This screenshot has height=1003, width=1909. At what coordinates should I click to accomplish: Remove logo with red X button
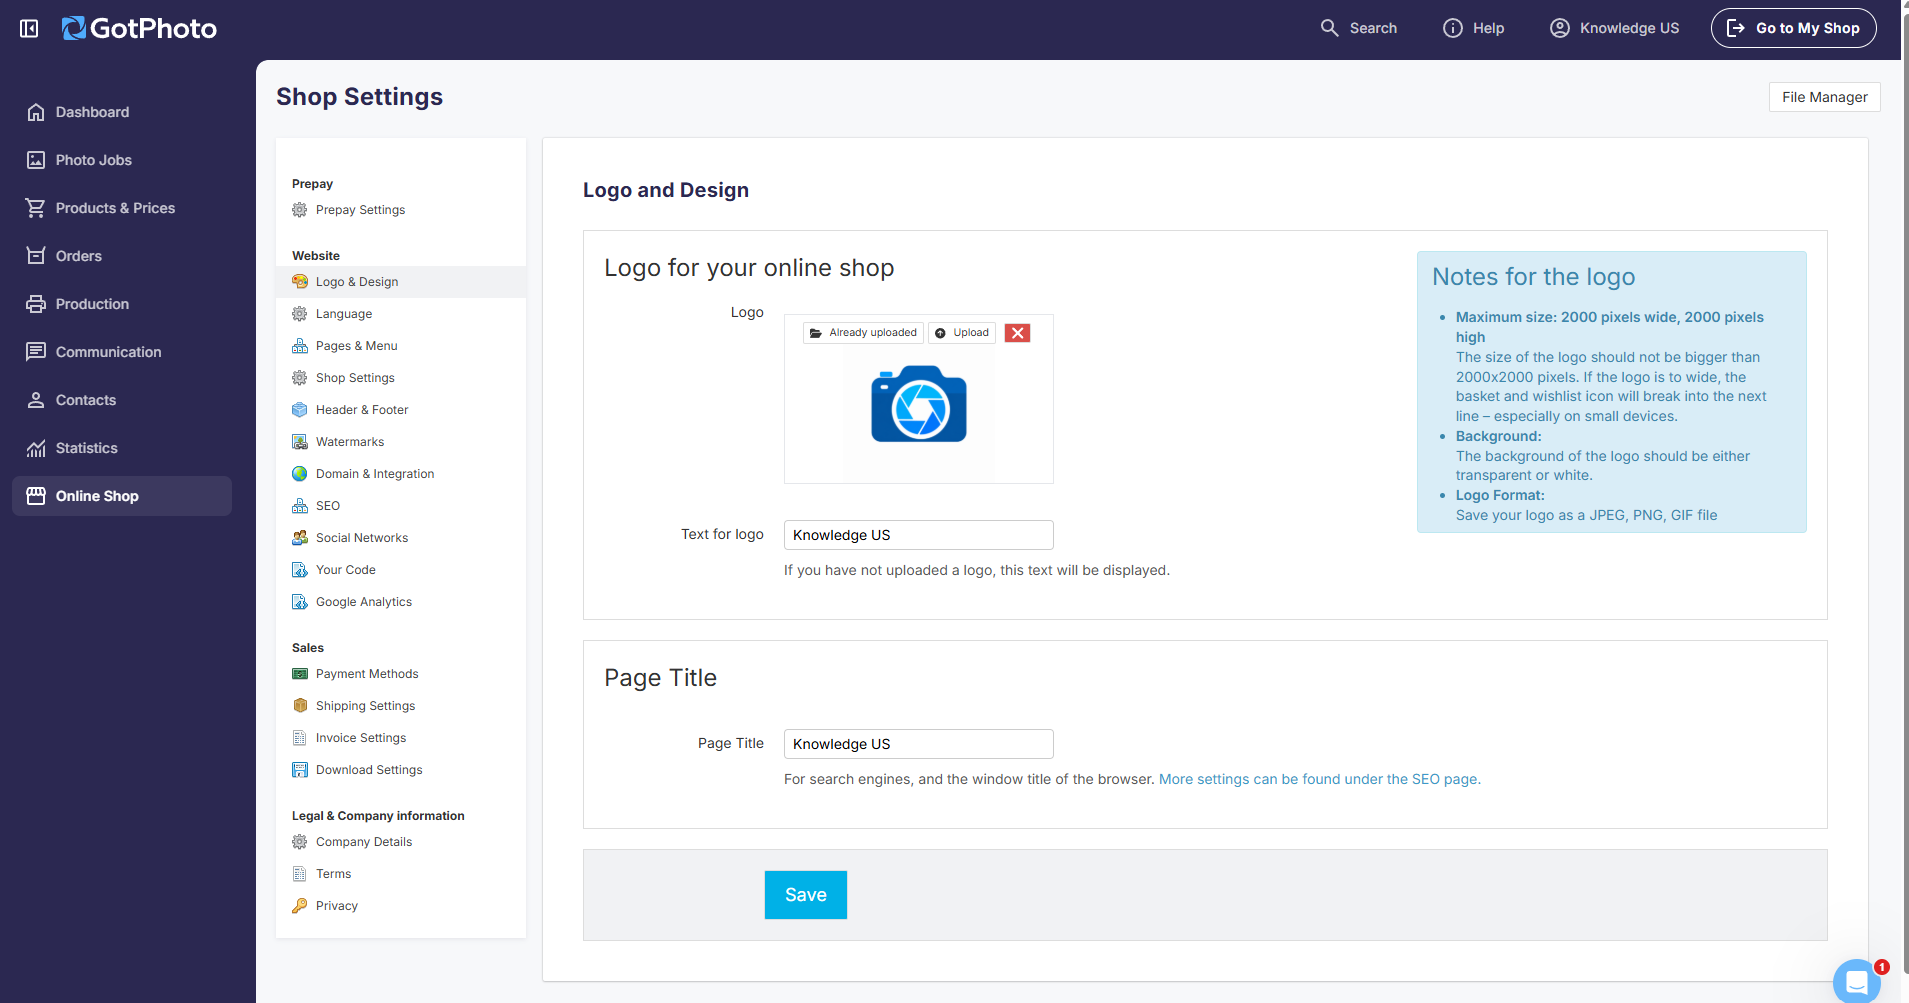coord(1017,333)
